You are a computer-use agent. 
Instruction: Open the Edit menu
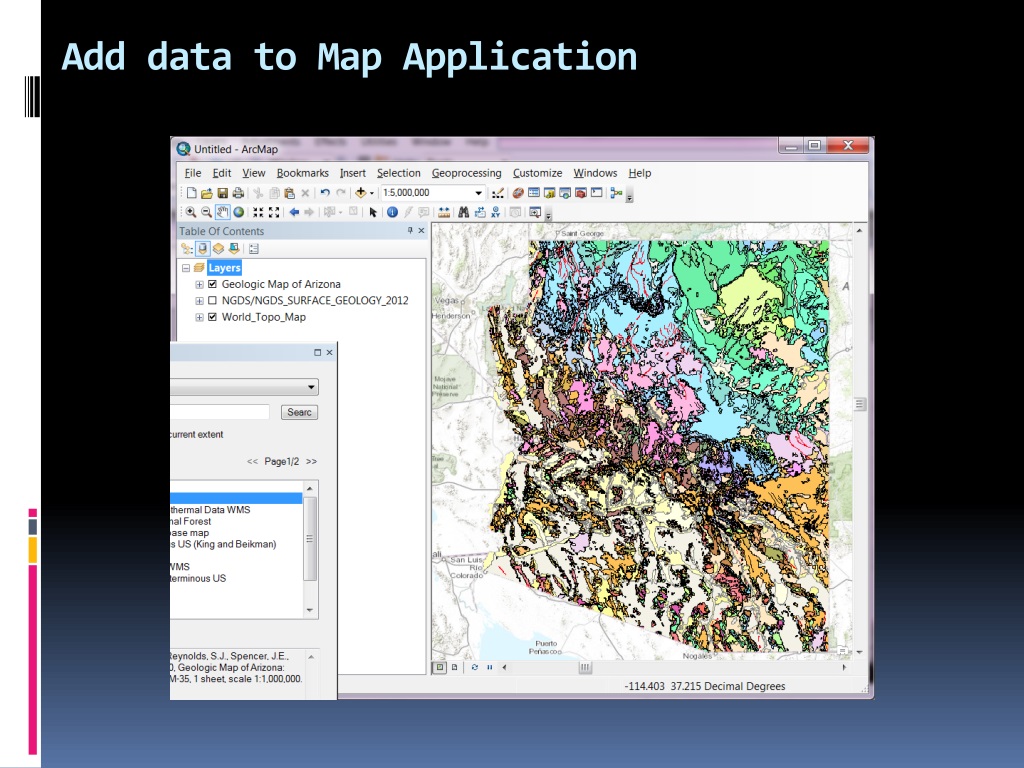click(x=221, y=173)
